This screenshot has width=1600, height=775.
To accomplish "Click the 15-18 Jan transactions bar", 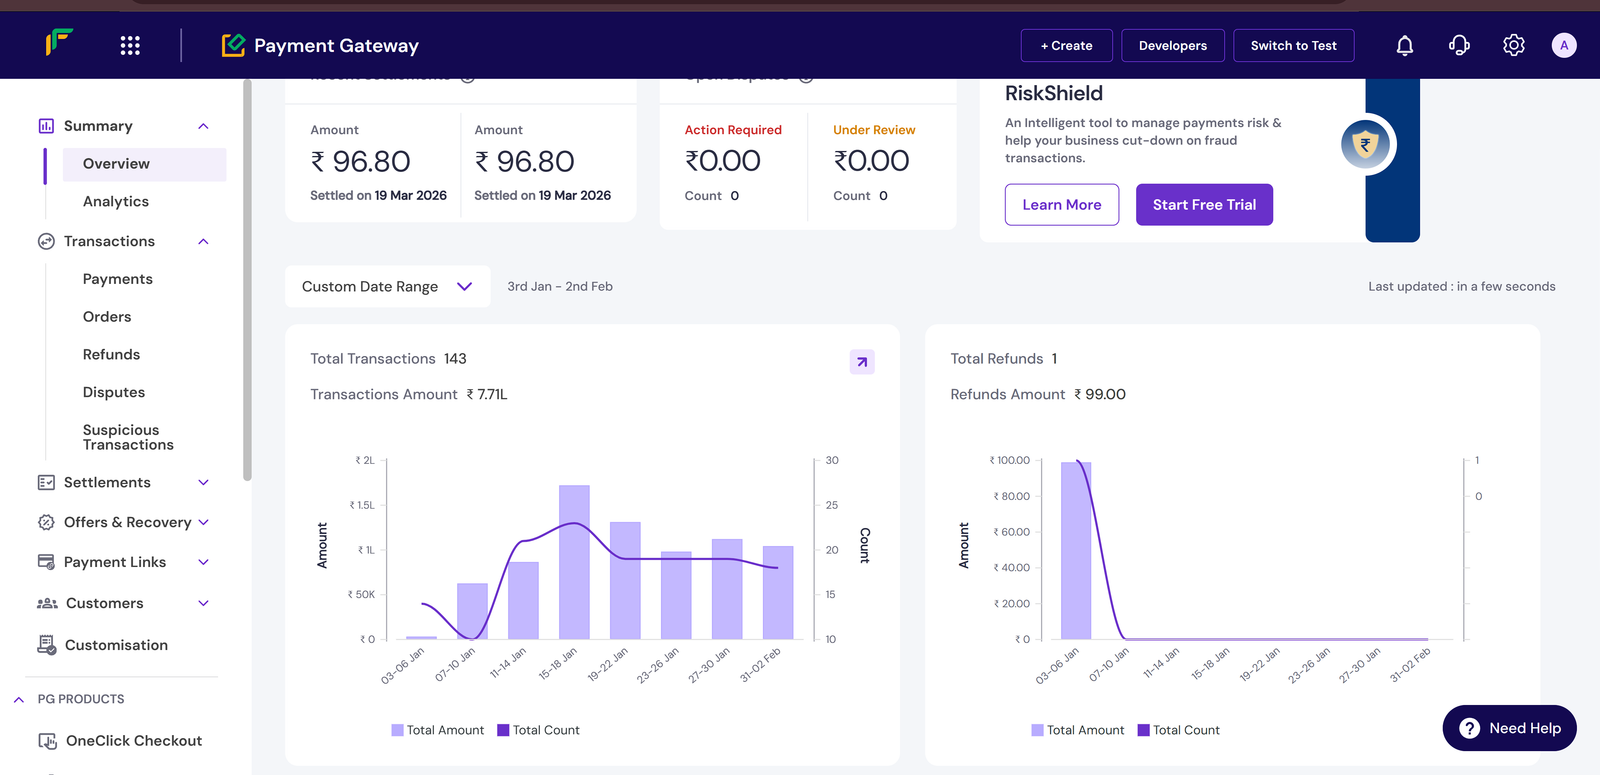I will pos(574,562).
